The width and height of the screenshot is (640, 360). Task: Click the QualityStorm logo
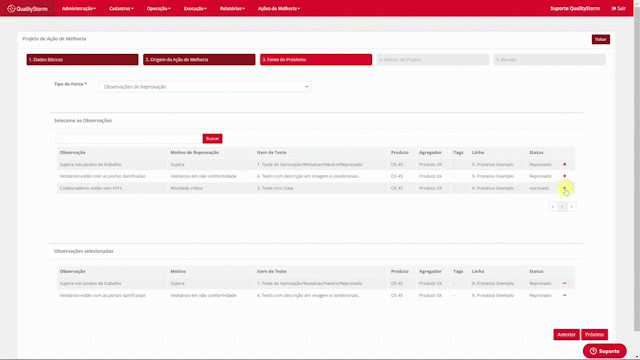pyautogui.click(x=27, y=8)
